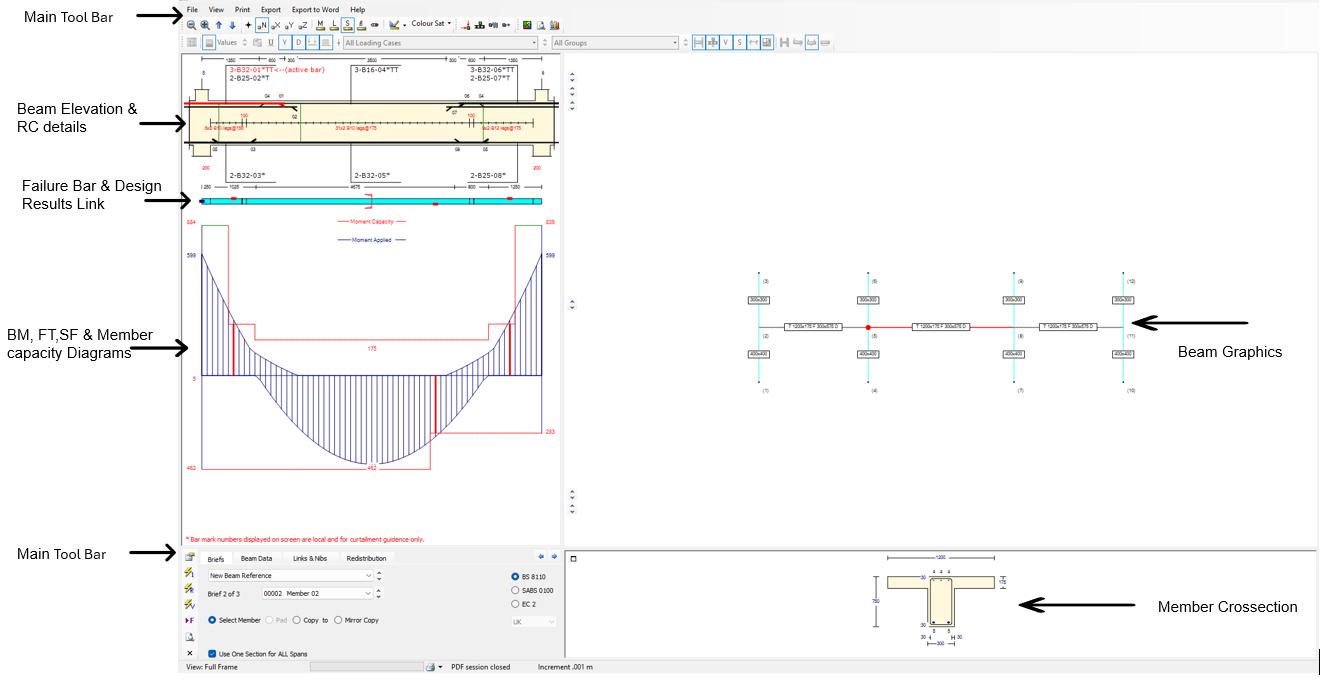Open the colour image export icon
The width and height of the screenshot is (1323, 690).
click(528, 25)
